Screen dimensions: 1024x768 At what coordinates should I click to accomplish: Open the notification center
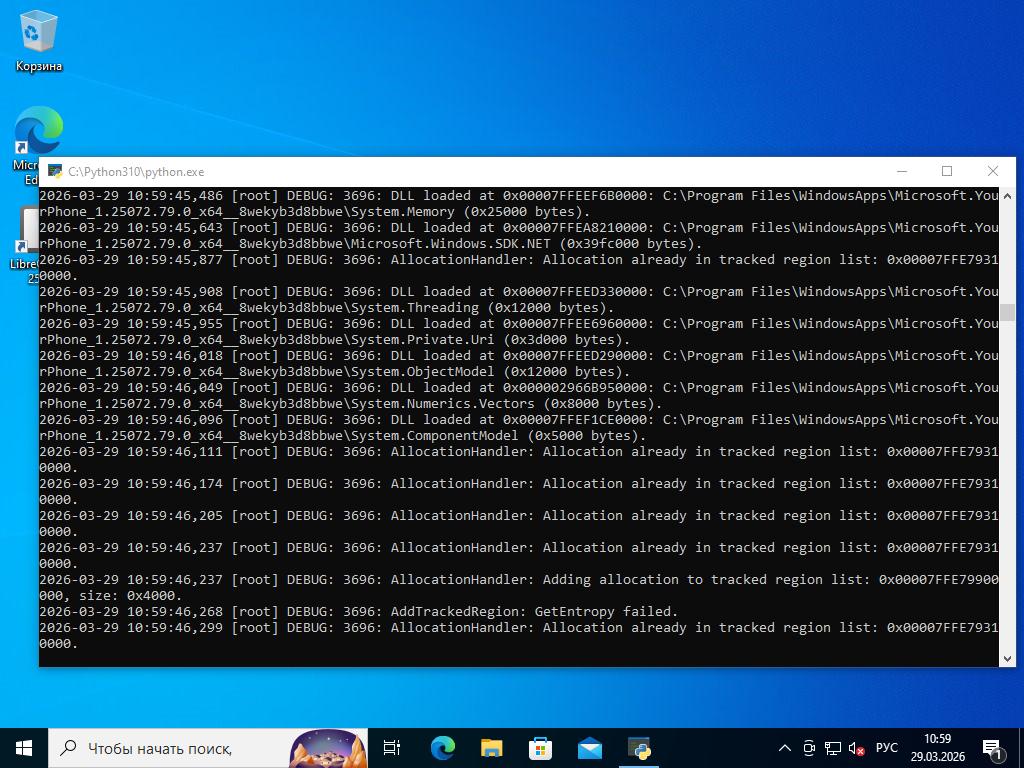[994, 748]
